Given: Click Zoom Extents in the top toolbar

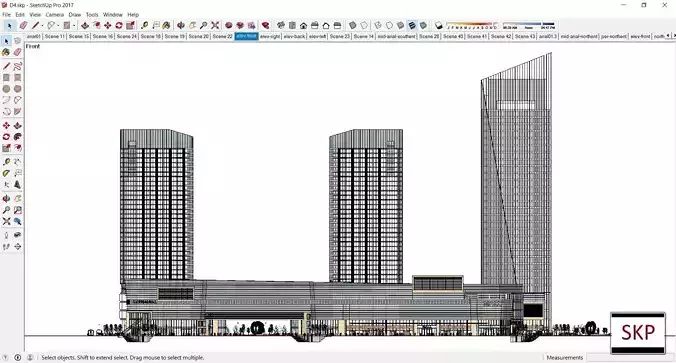Looking at the screenshot, I should [215, 25].
